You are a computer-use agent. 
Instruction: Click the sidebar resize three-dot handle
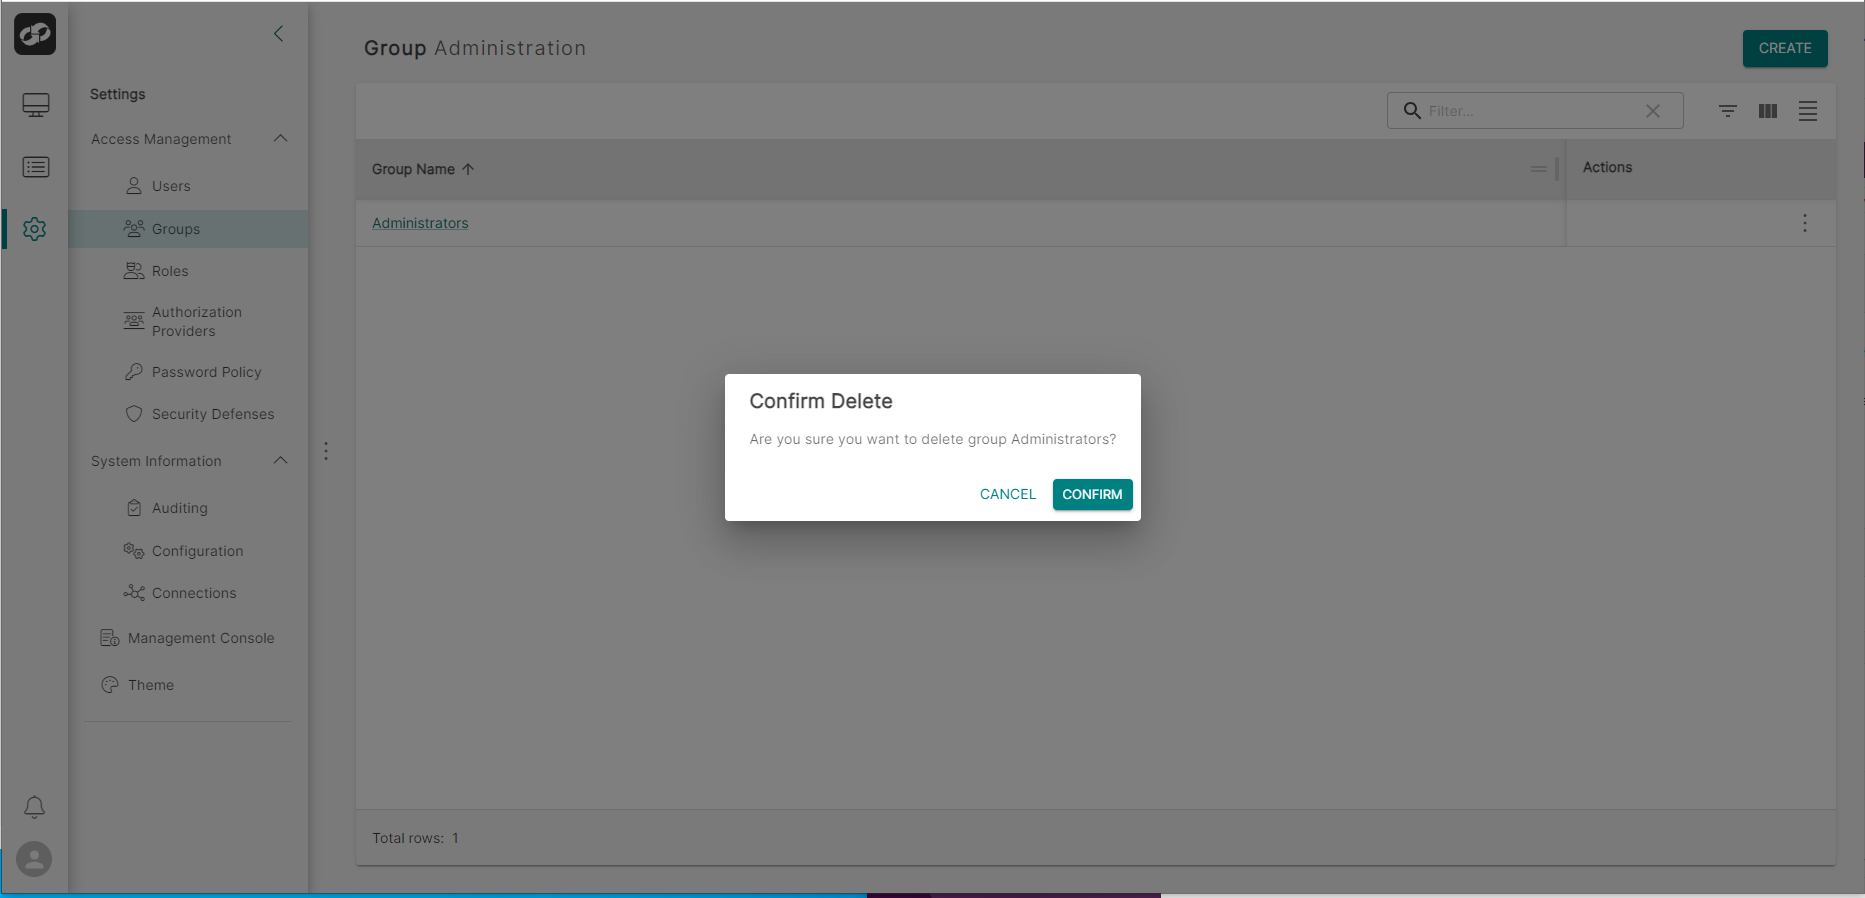tap(326, 451)
